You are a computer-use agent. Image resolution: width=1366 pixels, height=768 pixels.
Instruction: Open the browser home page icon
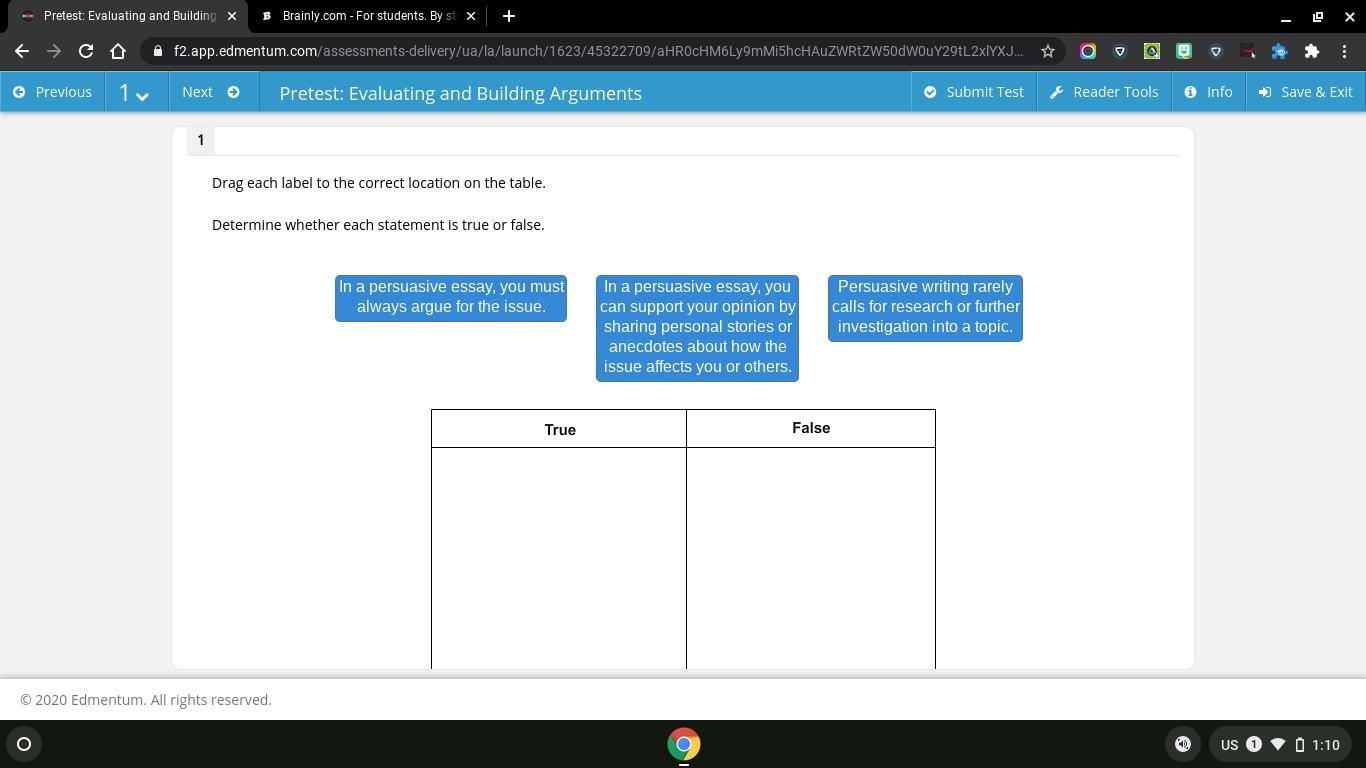pos(118,51)
